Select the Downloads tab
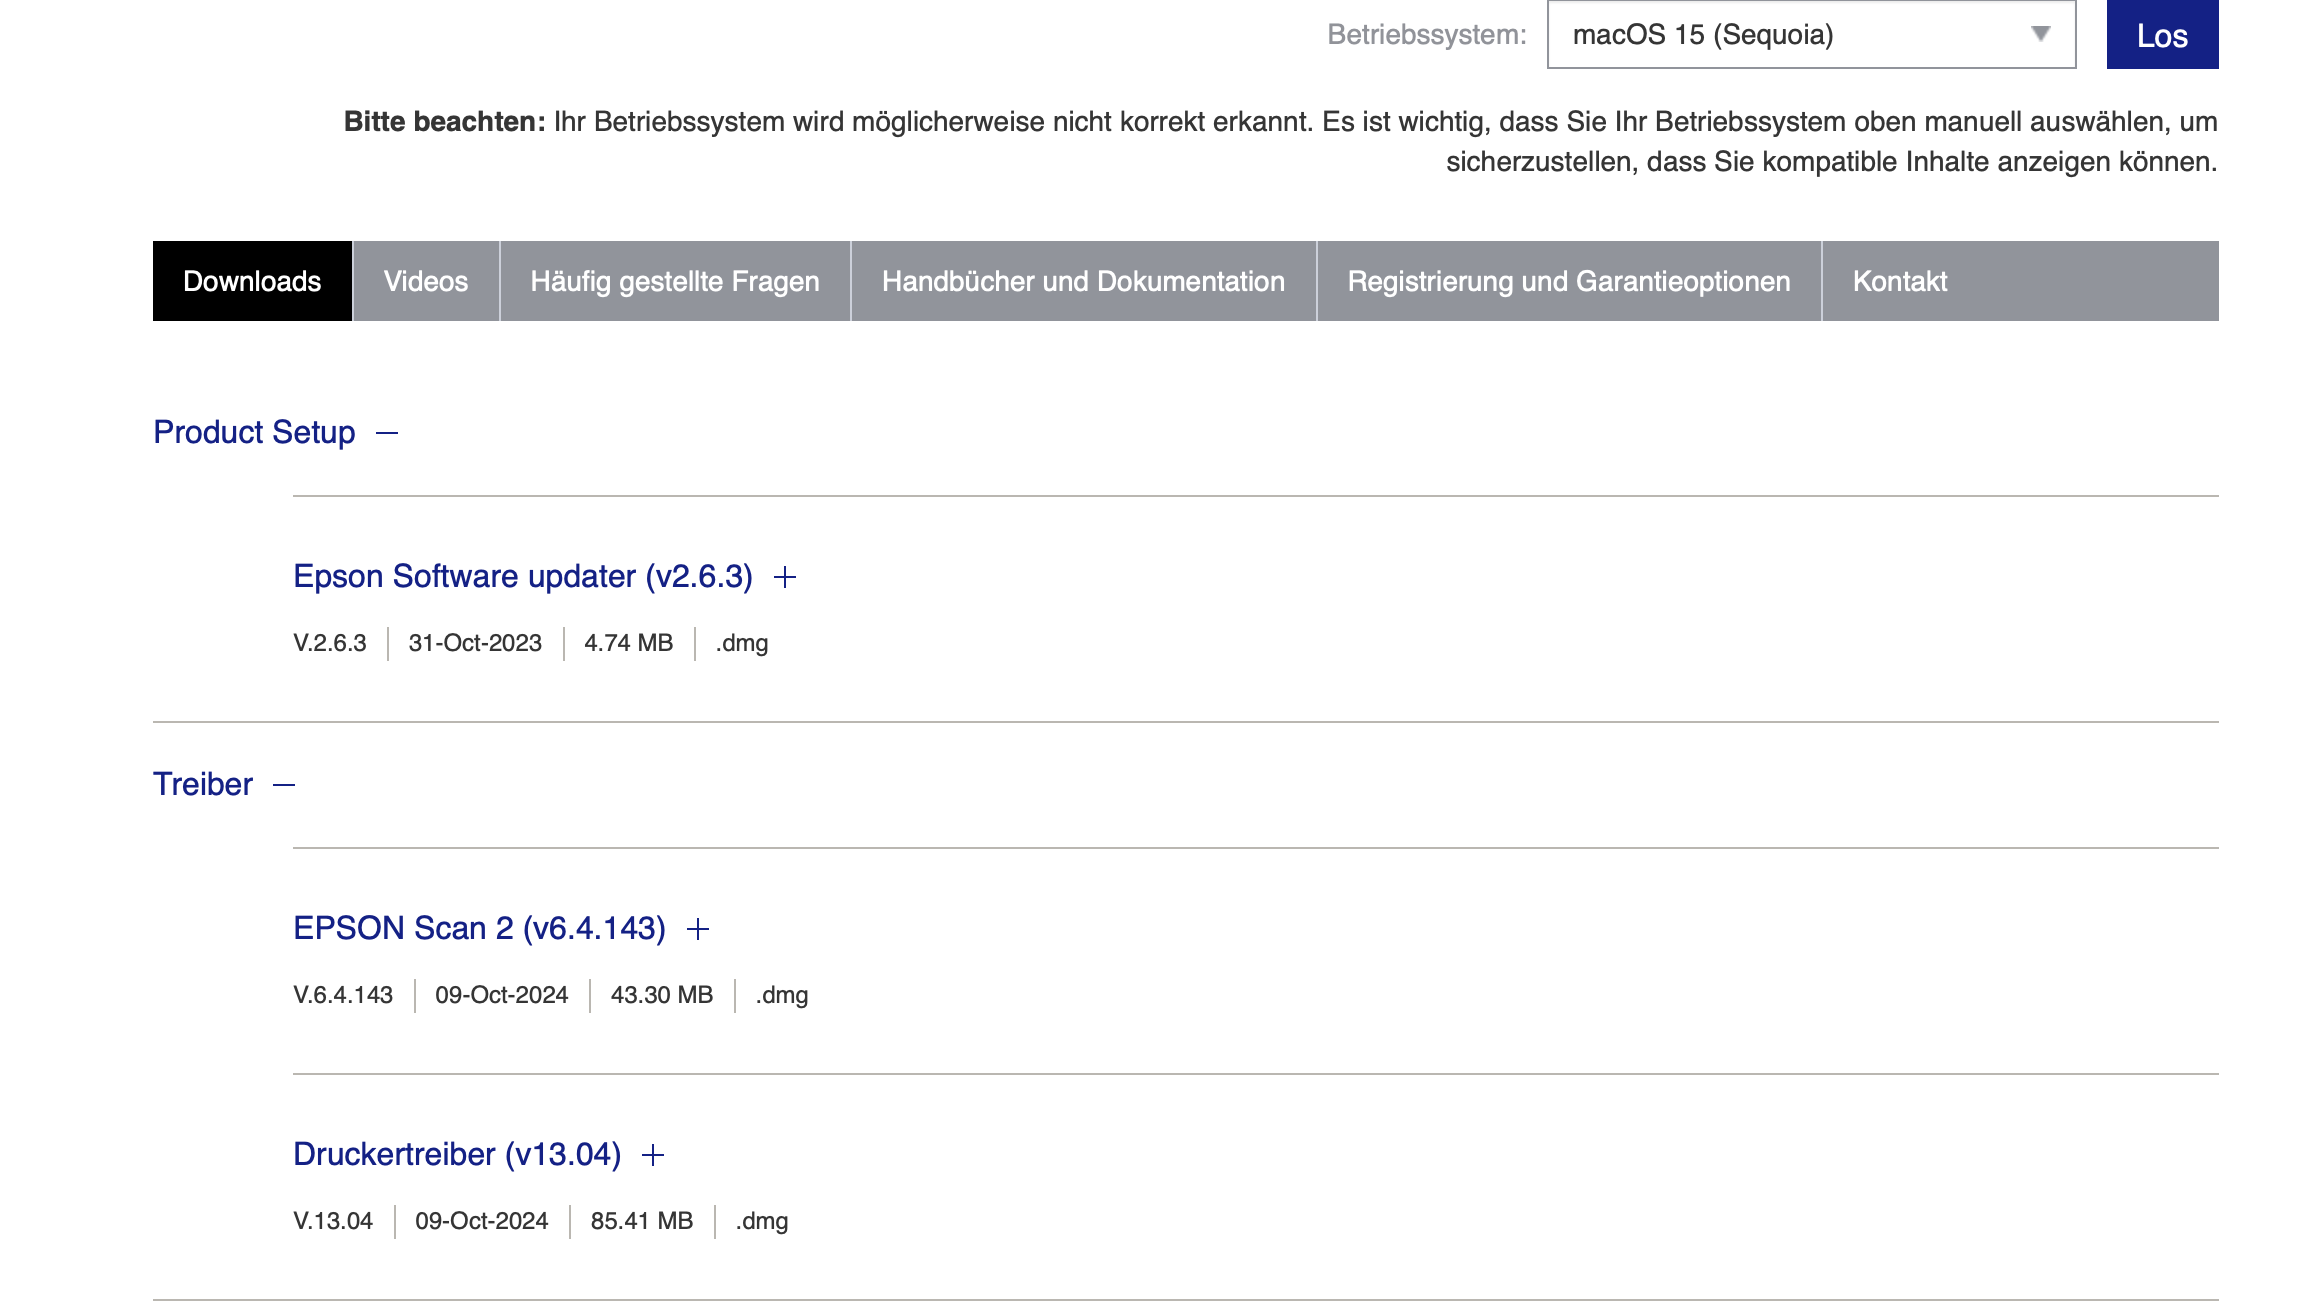This screenshot has width=2322, height=1306. (x=252, y=281)
